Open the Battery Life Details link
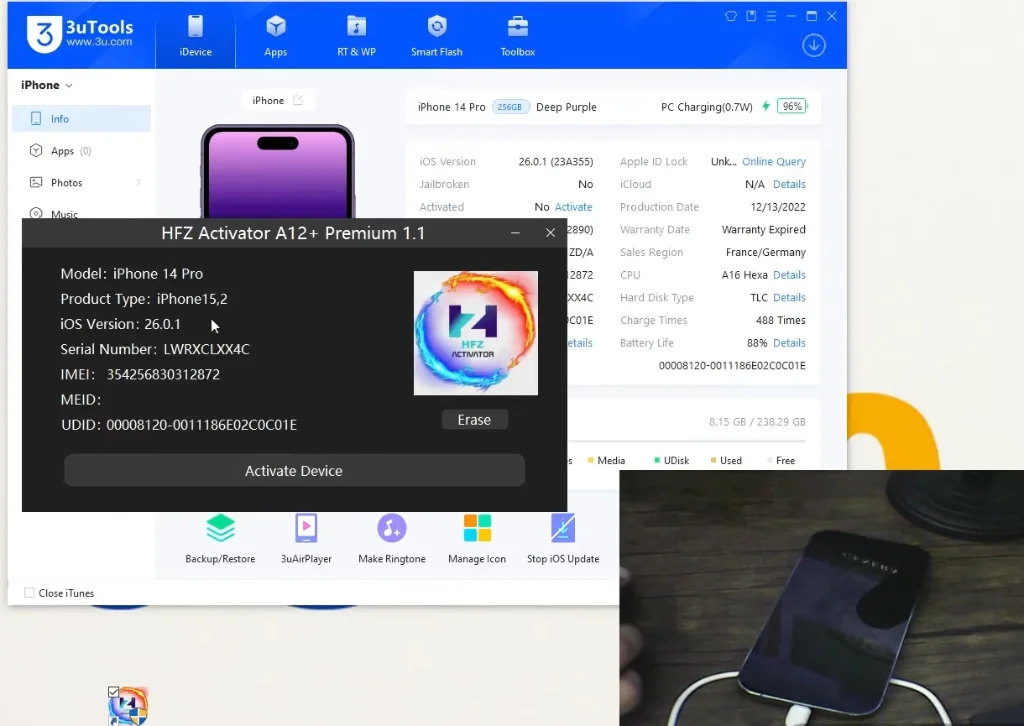Screen dimensions: 1024x726 tap(789, 343)
